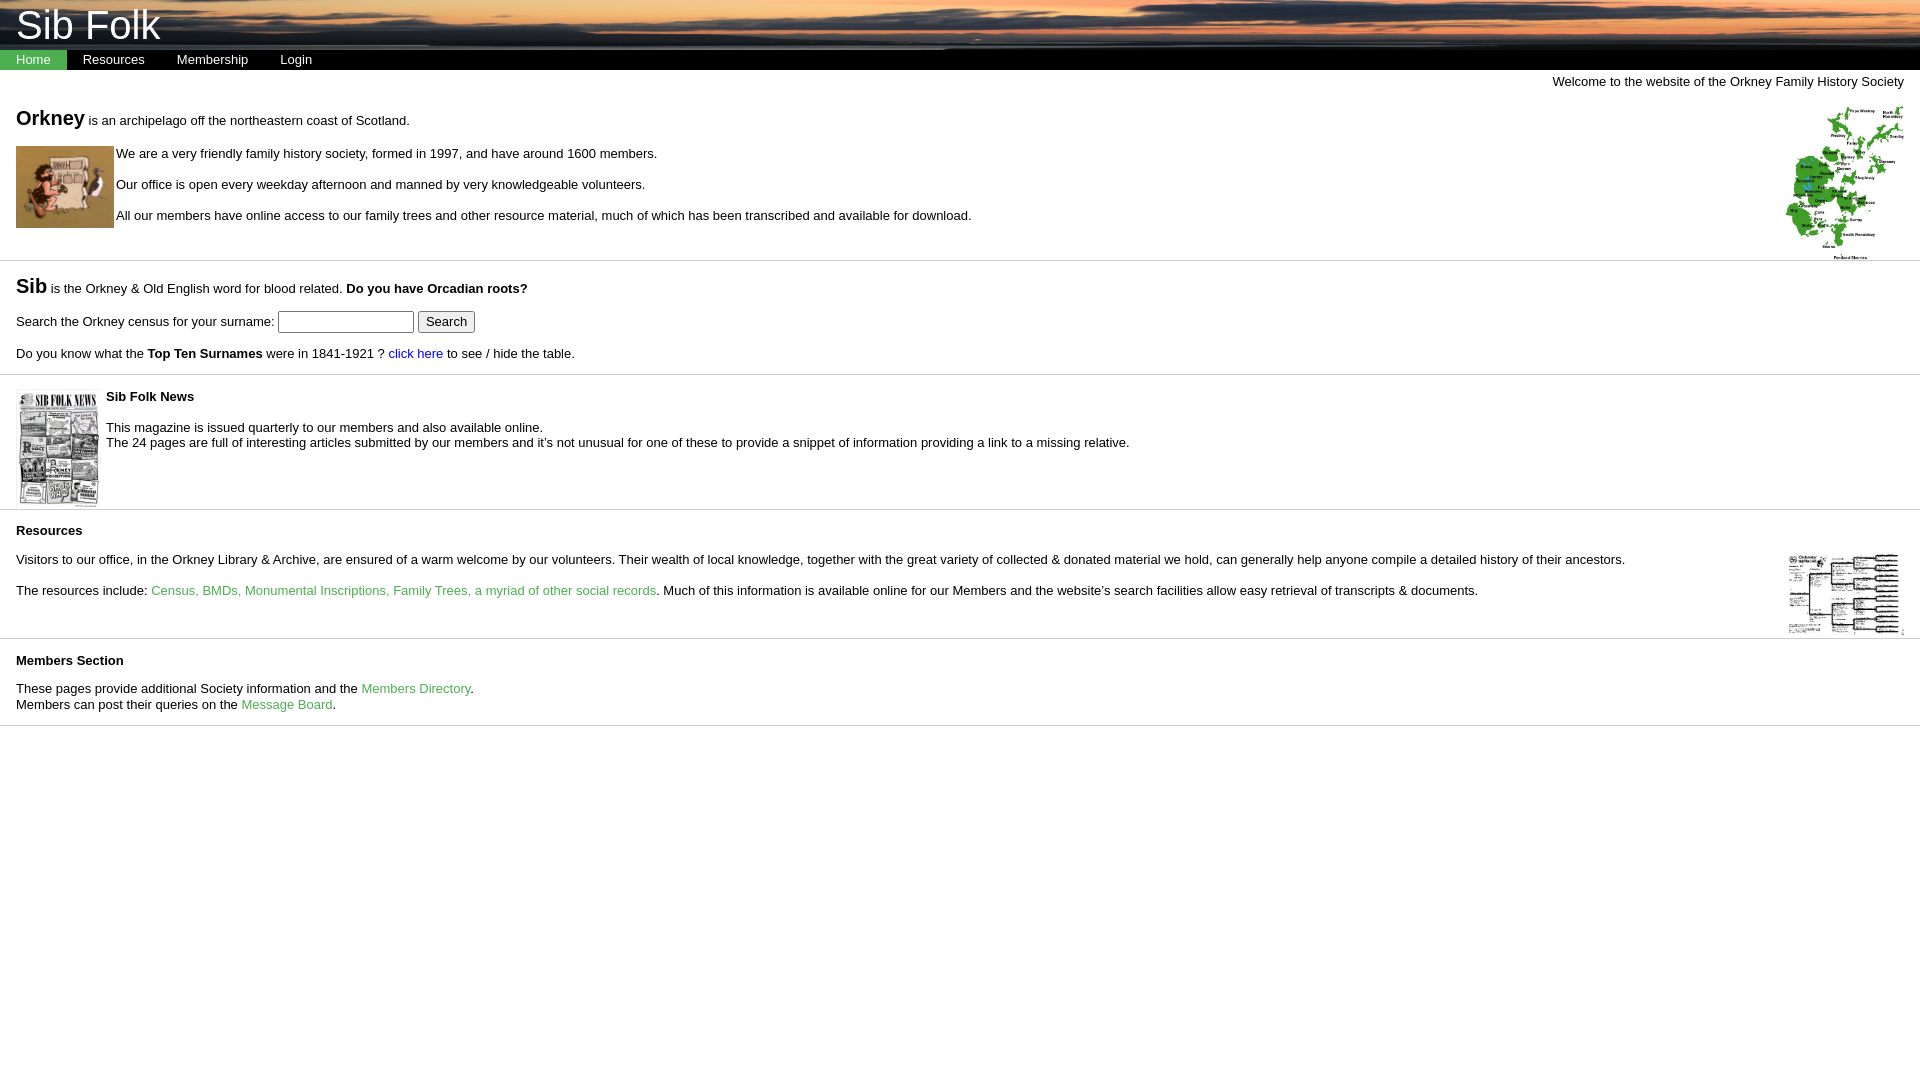
Task: Click the 'formed in 1997' society description line
Action: 386,154
